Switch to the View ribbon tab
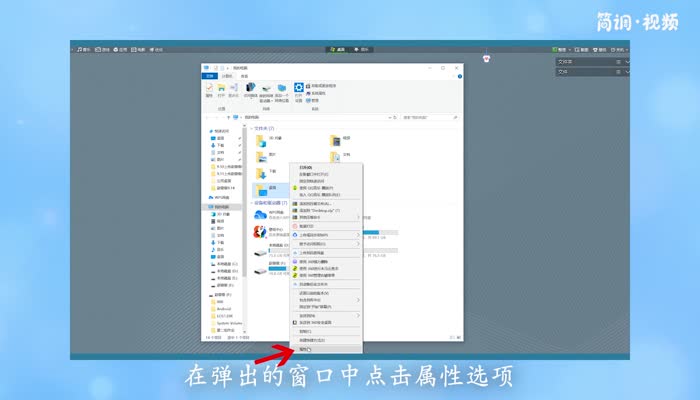Viewport: 700px width, 400px height. point(243,75)
